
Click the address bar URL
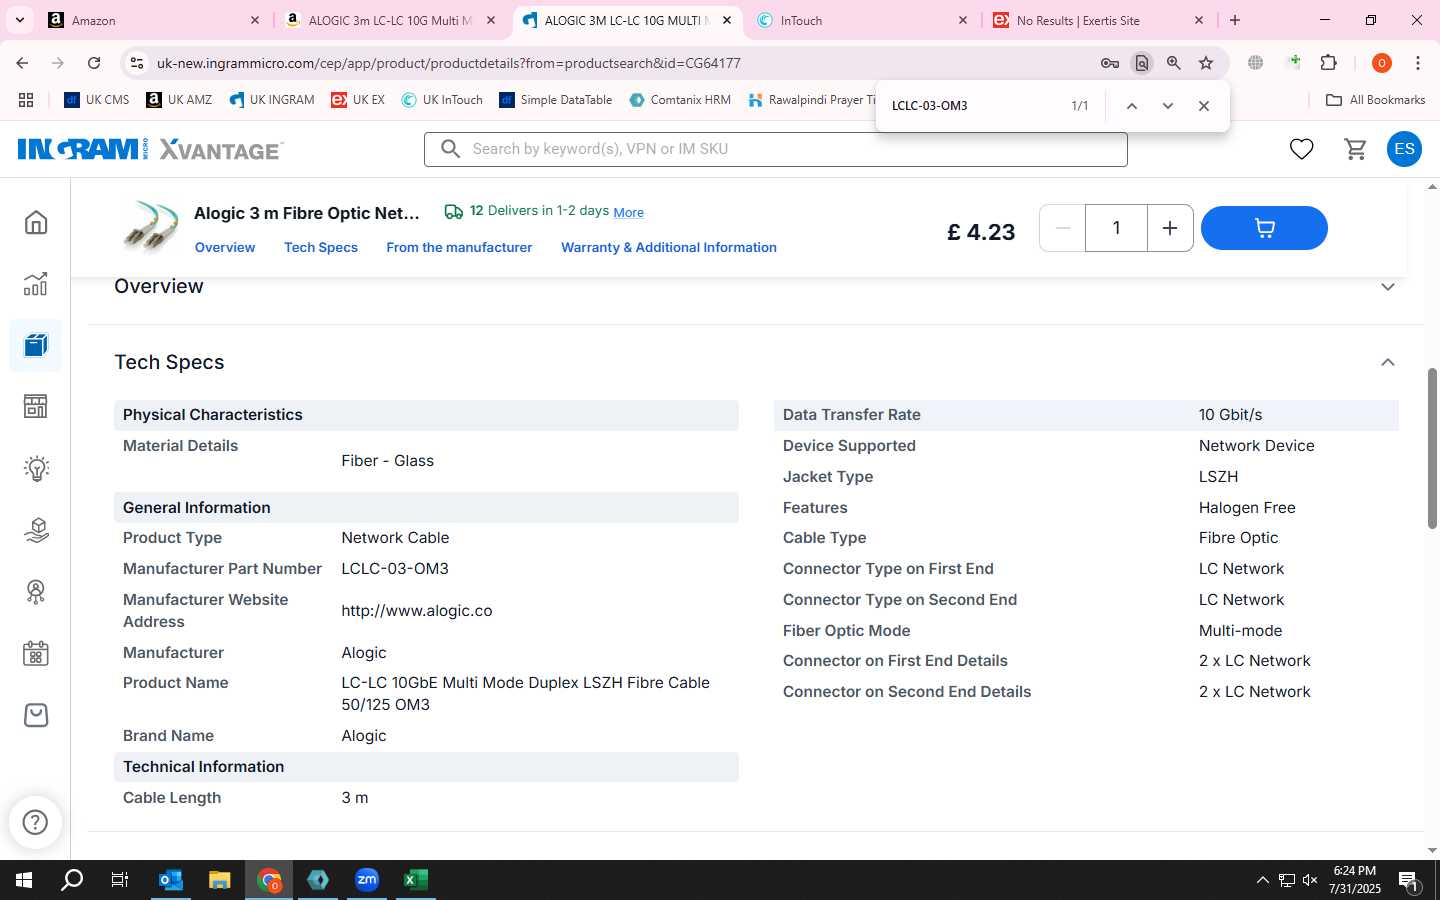448,63
